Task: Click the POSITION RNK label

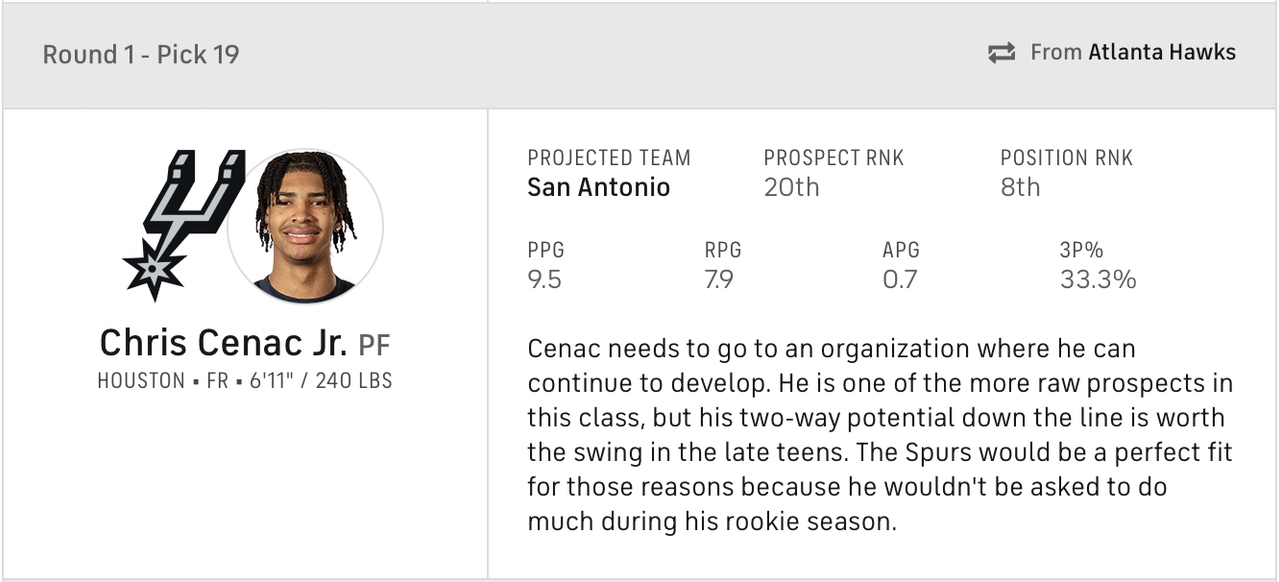Action: pos(1066,158)
